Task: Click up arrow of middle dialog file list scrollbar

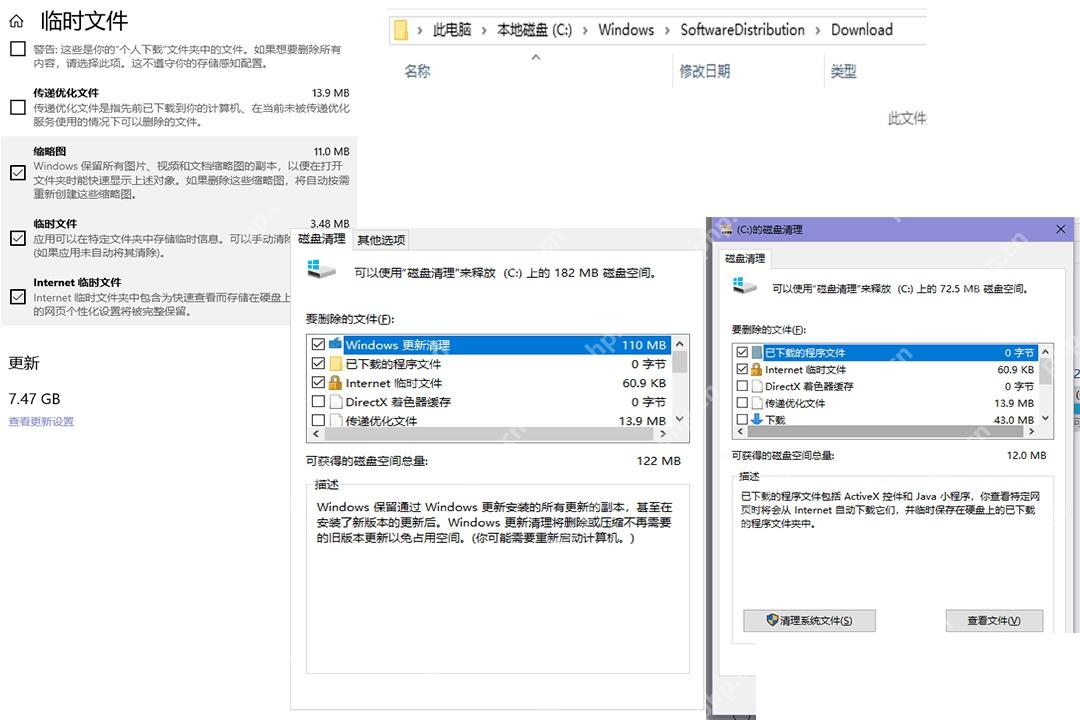Action: 680,344
